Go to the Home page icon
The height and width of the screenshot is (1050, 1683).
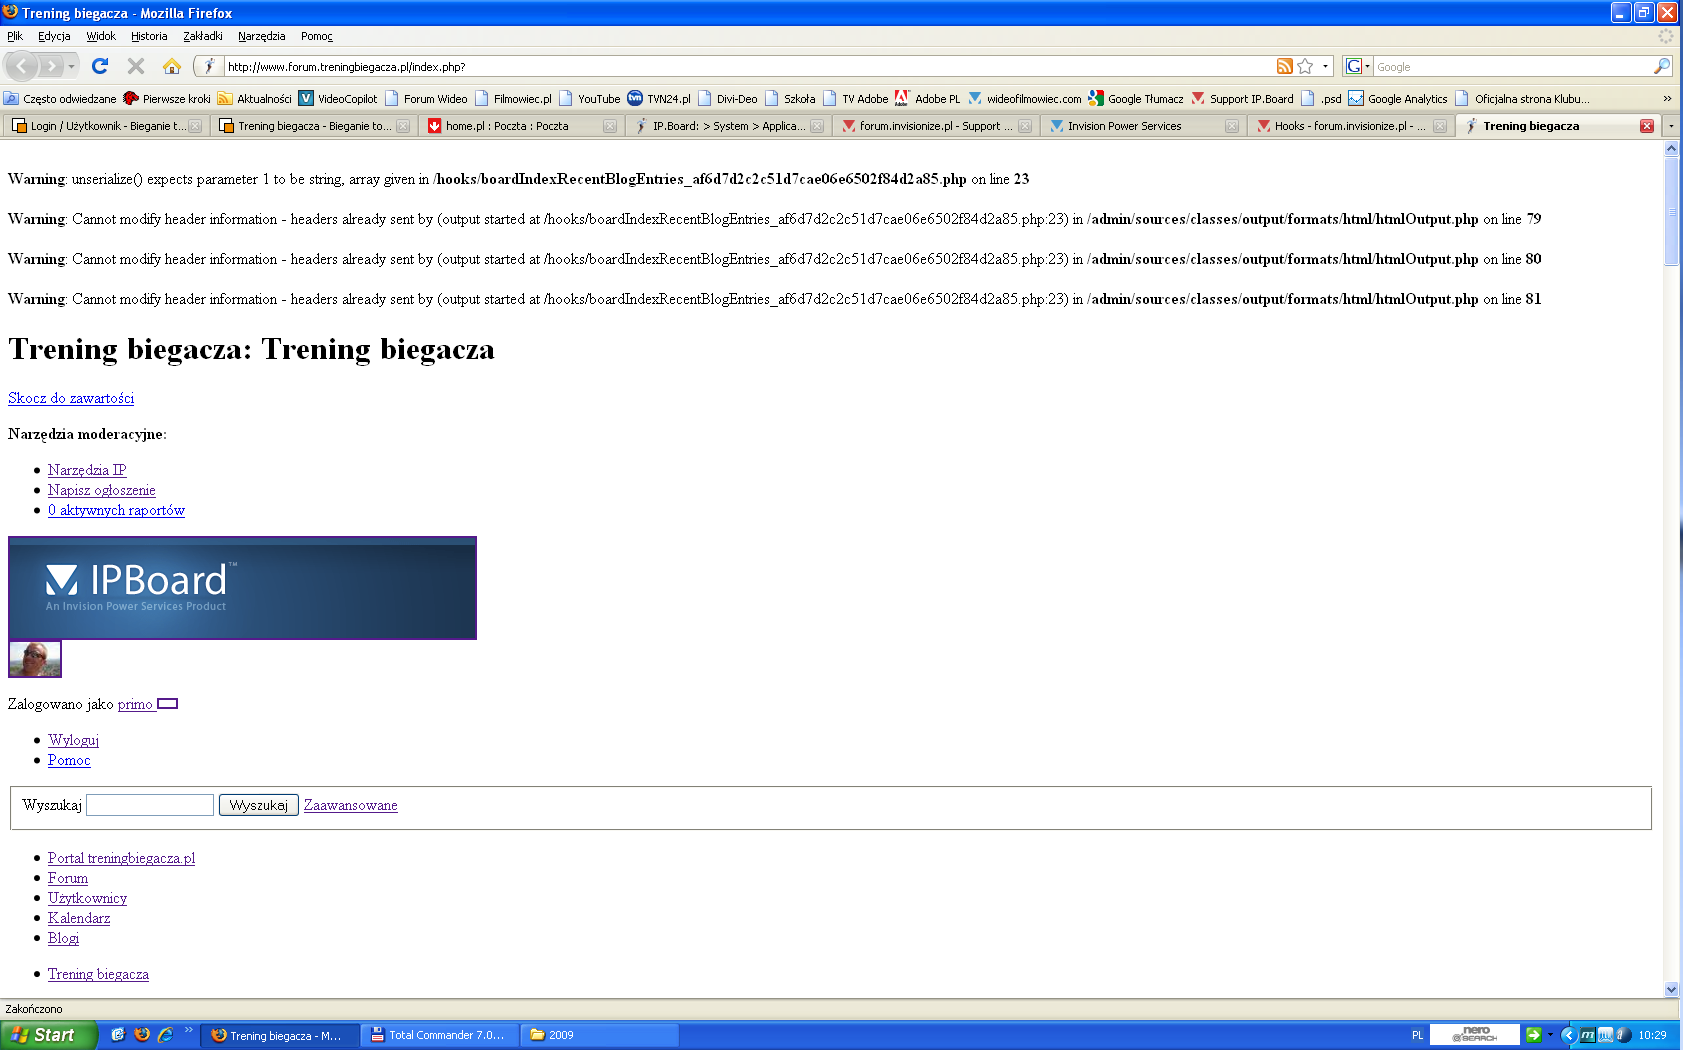pos(172,66)
